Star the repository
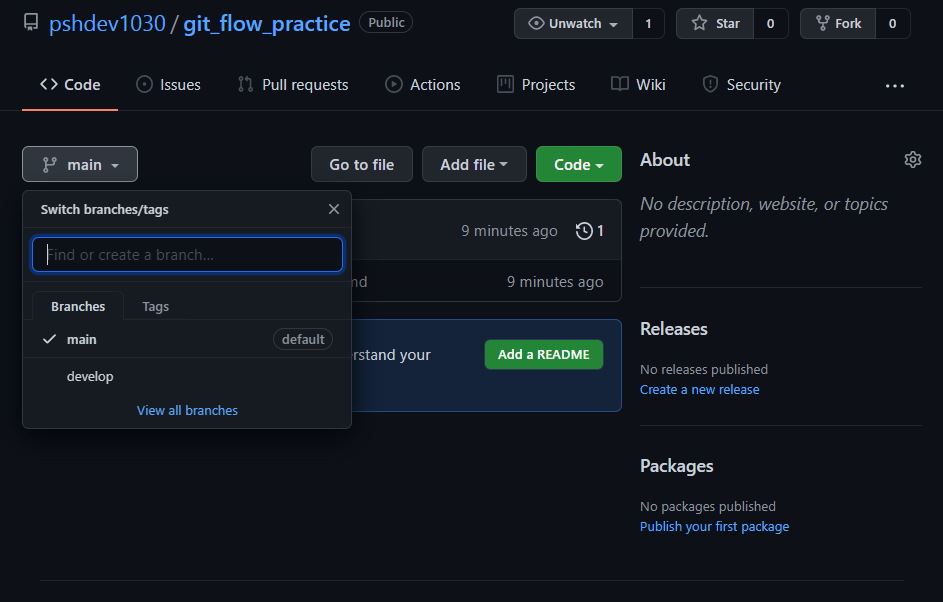The image size is (943, 602). tap(715, 23)
